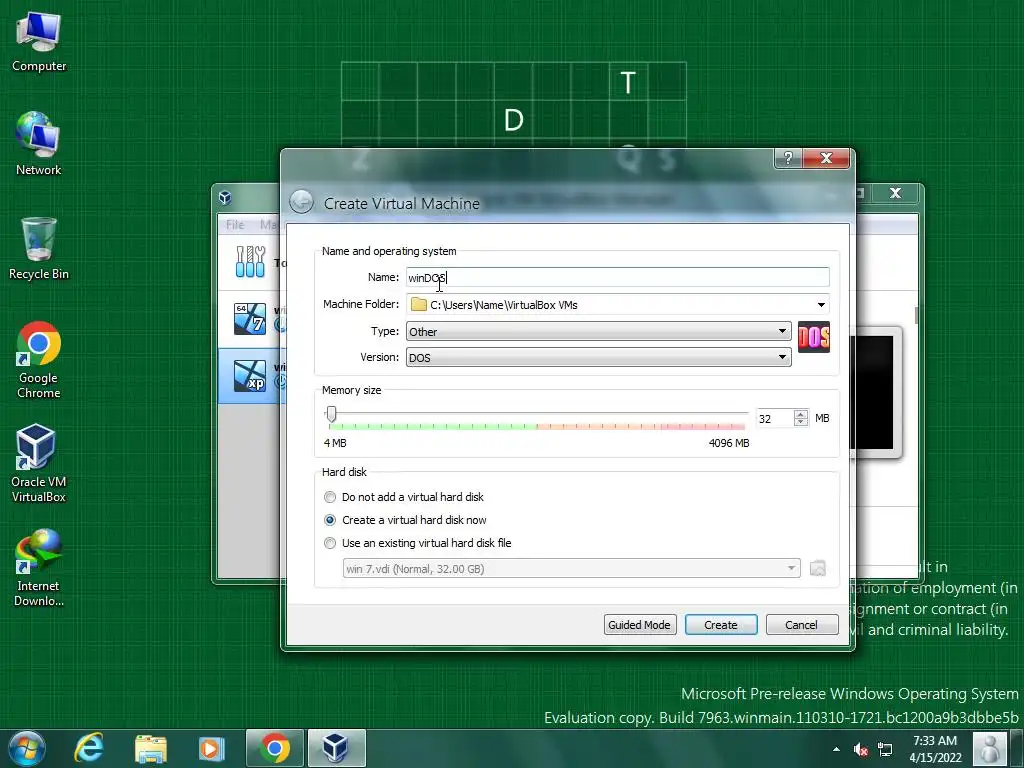Select the Windows 7 VM in VirtualBox Manager
This screenshot has width=1024, height=768.
click(x=250, y=319)
